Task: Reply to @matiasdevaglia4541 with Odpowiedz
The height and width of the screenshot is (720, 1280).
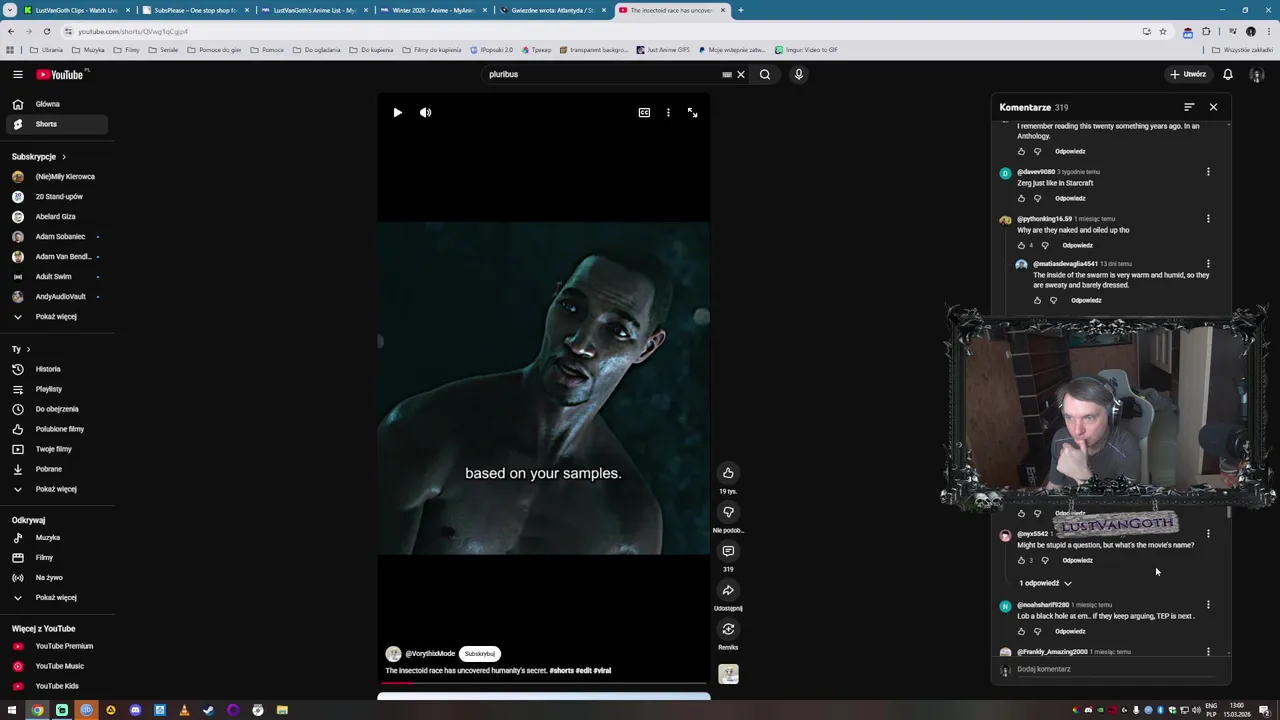Action: click(x=1086, y=300)
